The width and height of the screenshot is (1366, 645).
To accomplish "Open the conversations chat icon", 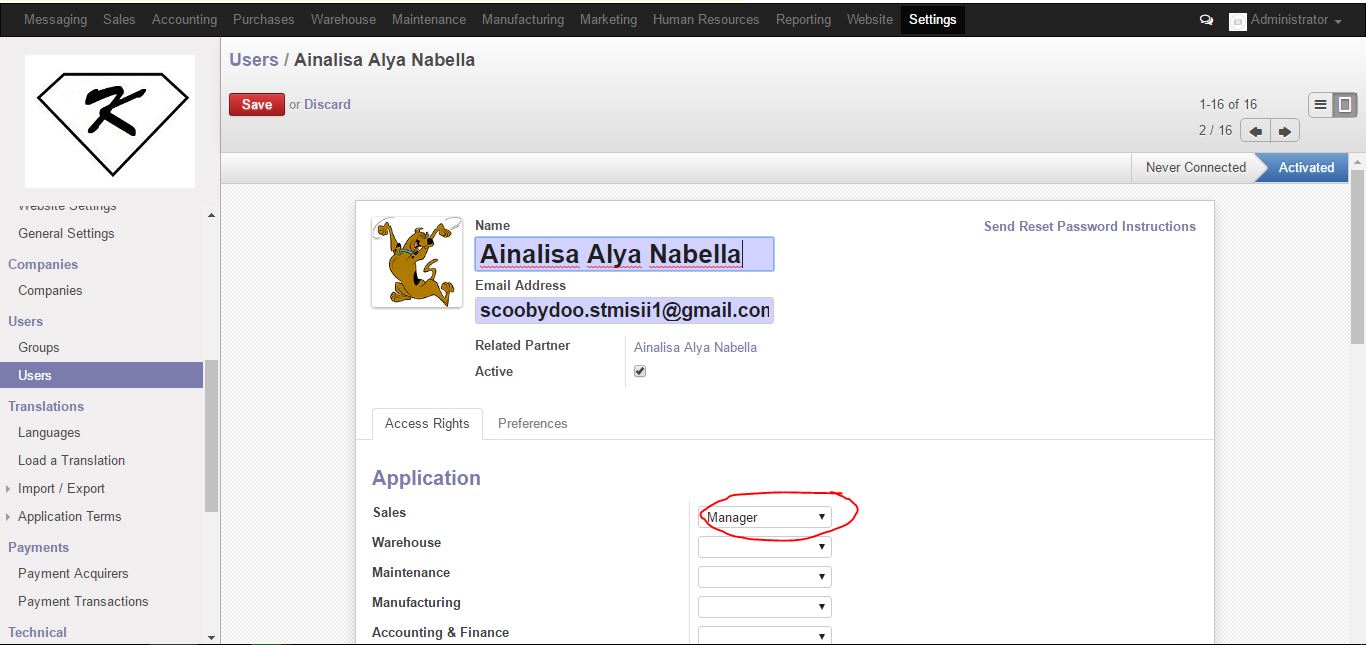I will coord(1206,20).
